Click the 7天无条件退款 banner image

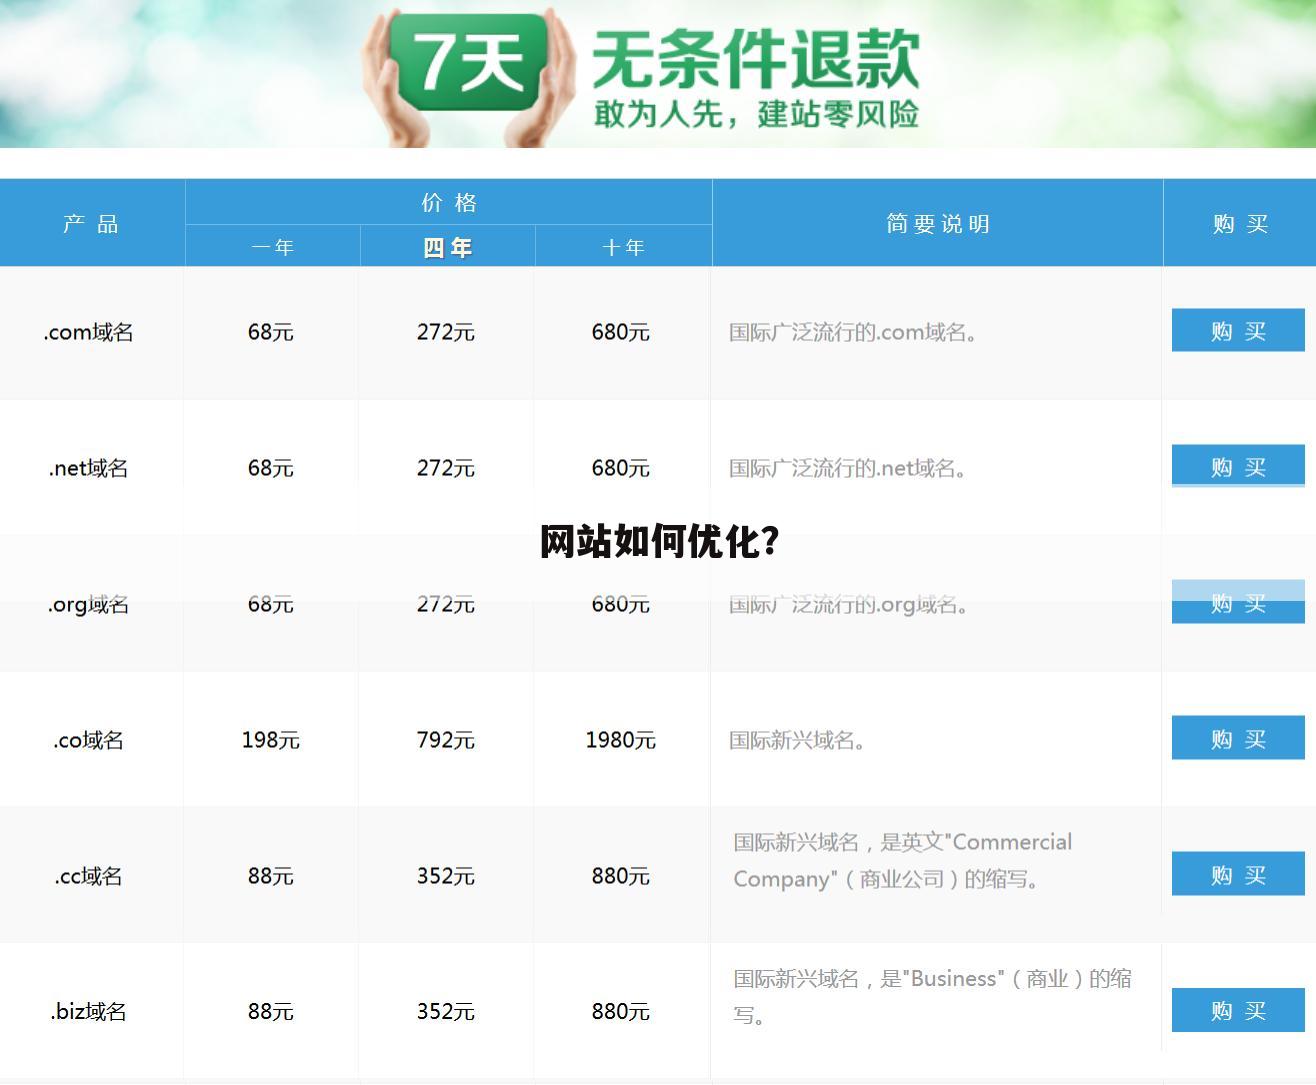pyautogui.click(x=658, y=73)
